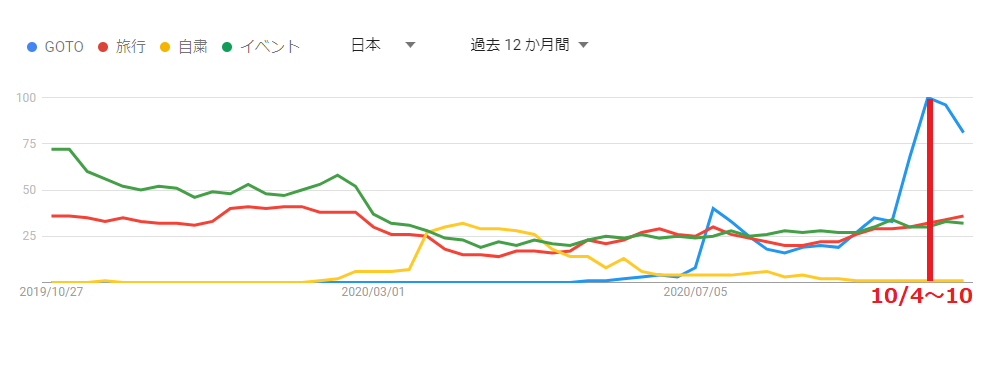The image size is (1001, 376).
Task: Open the 日本 region dropdown
Action: (x=383, y=45)
